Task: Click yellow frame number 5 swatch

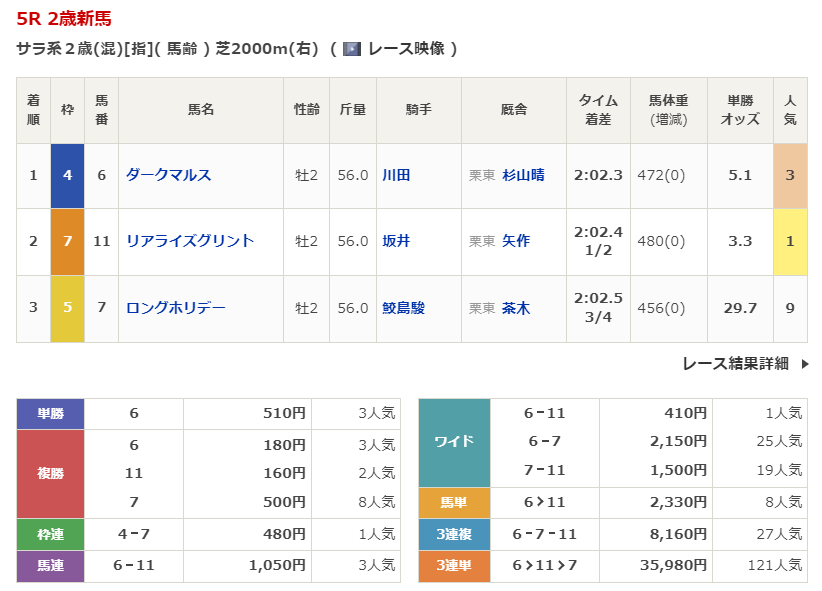Action: pos(67,308)
